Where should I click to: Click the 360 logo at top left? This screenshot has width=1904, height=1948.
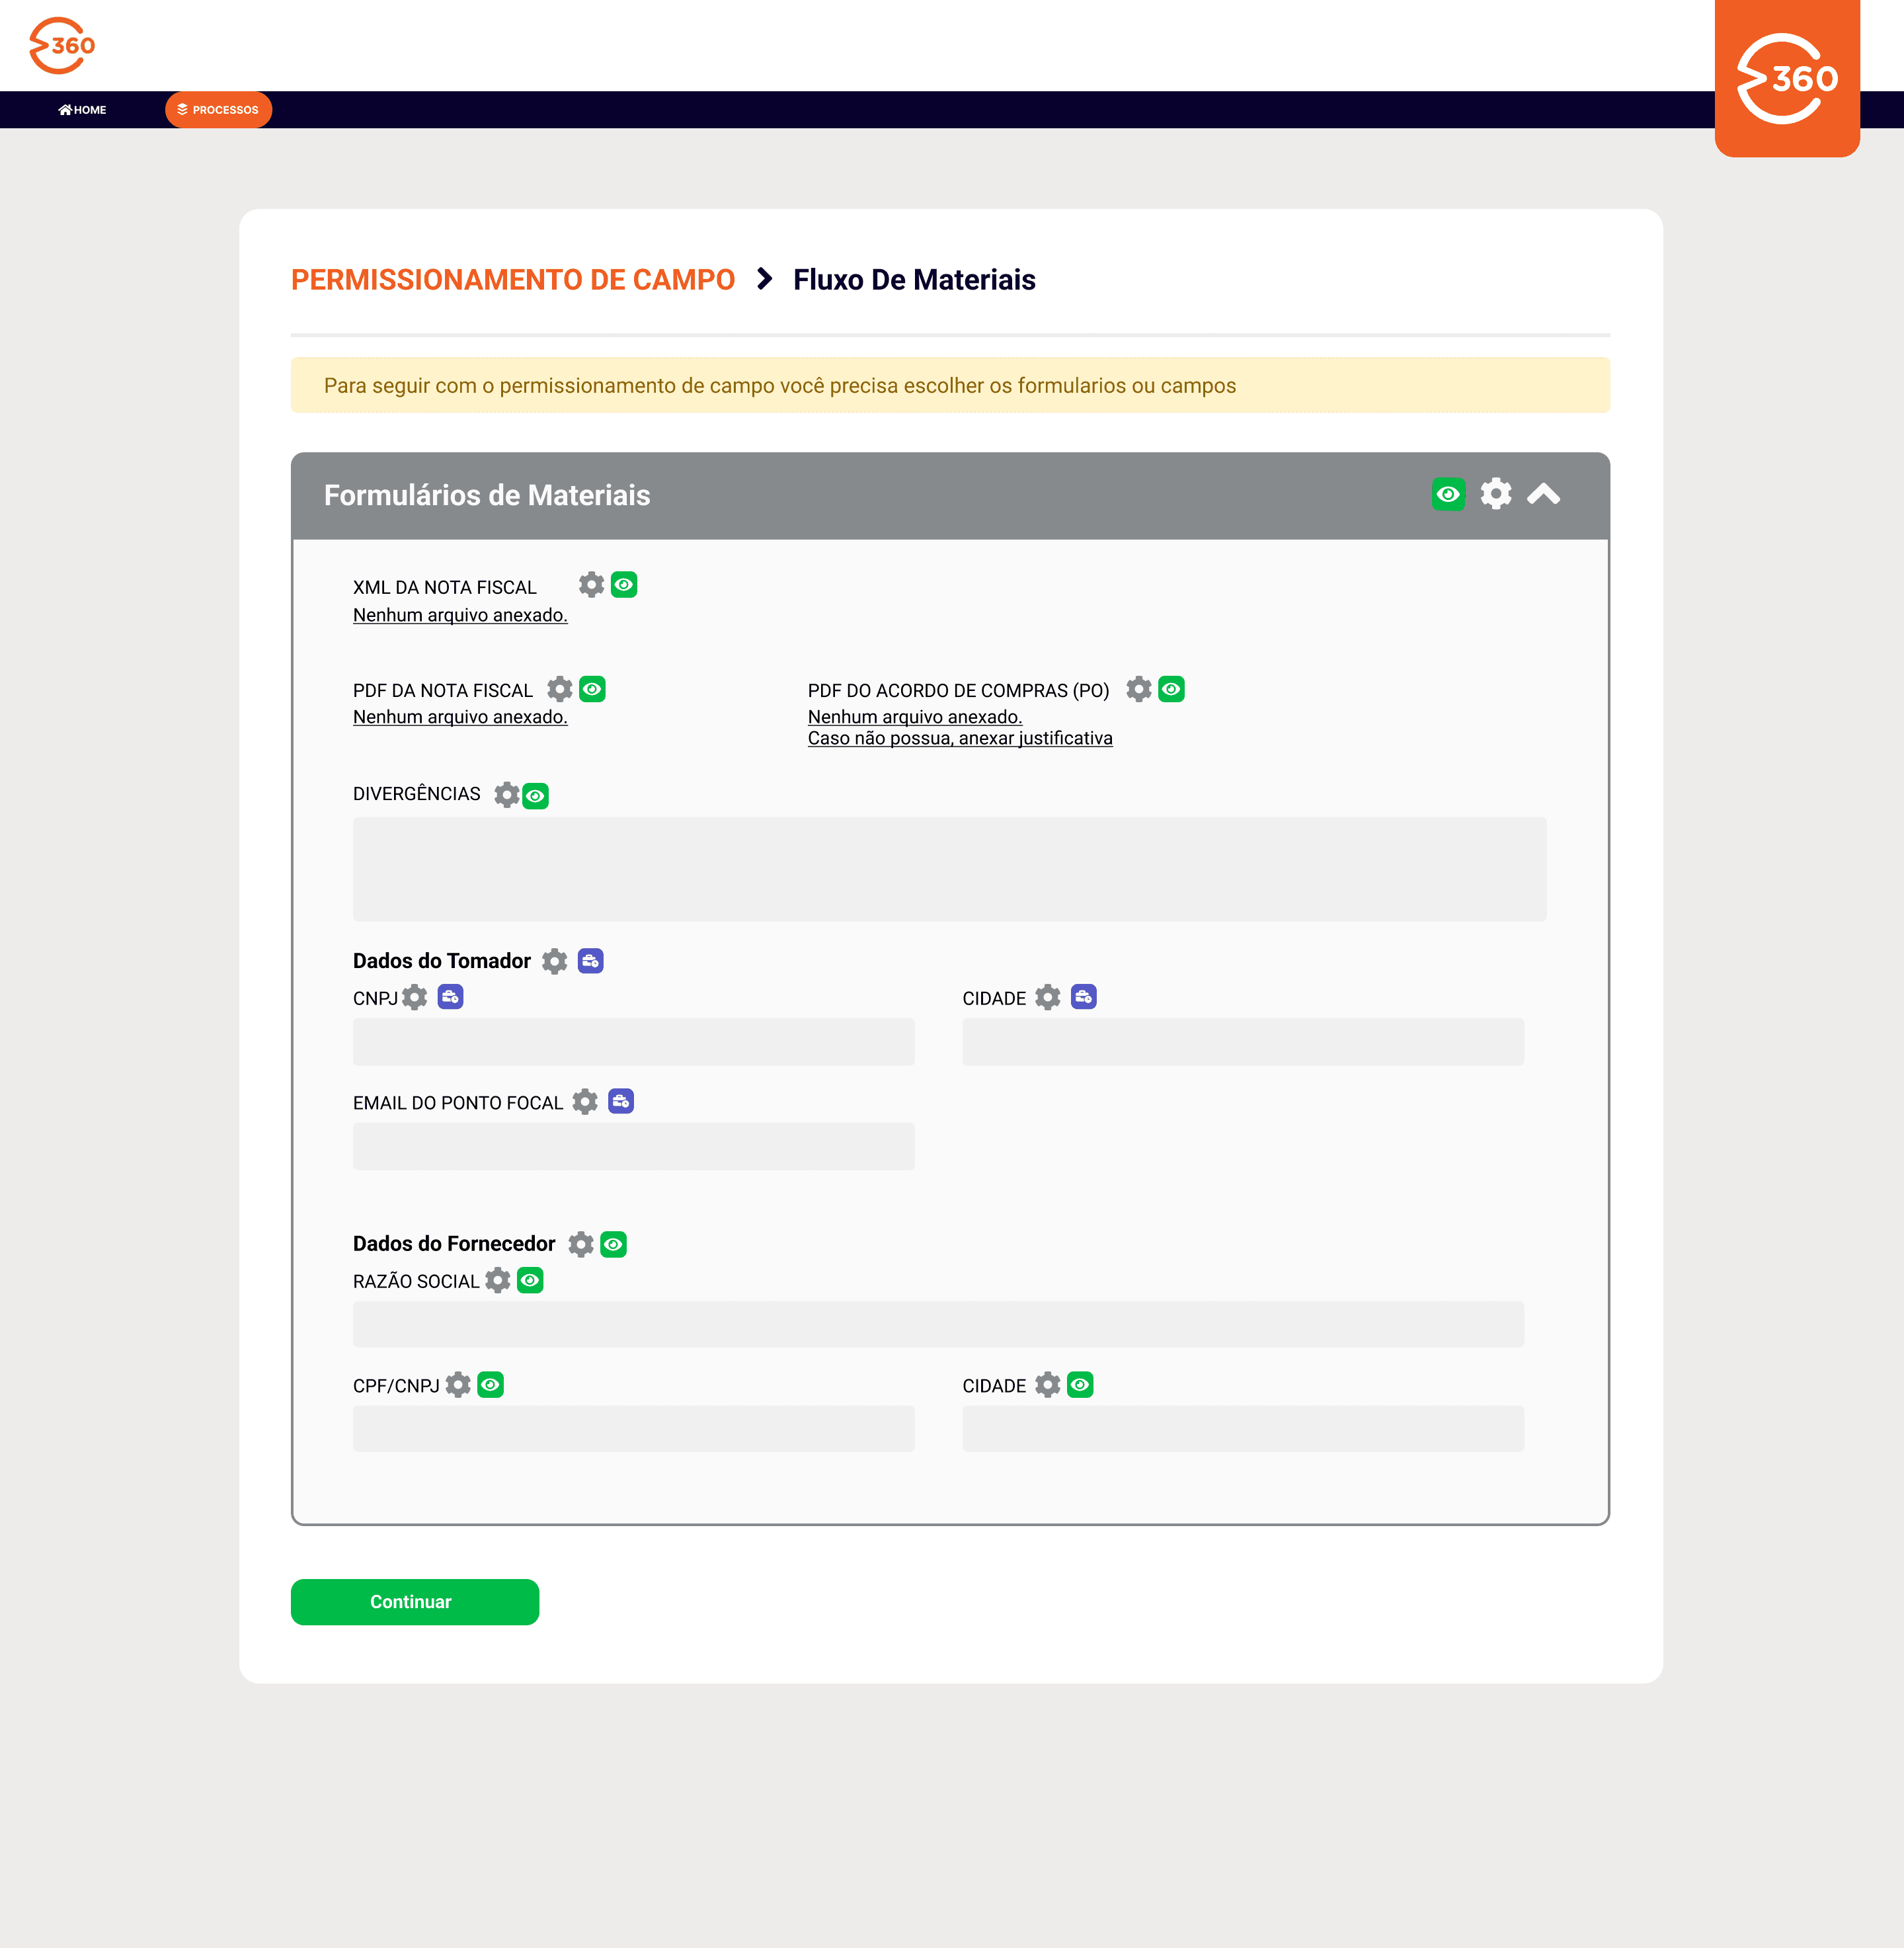62,45
